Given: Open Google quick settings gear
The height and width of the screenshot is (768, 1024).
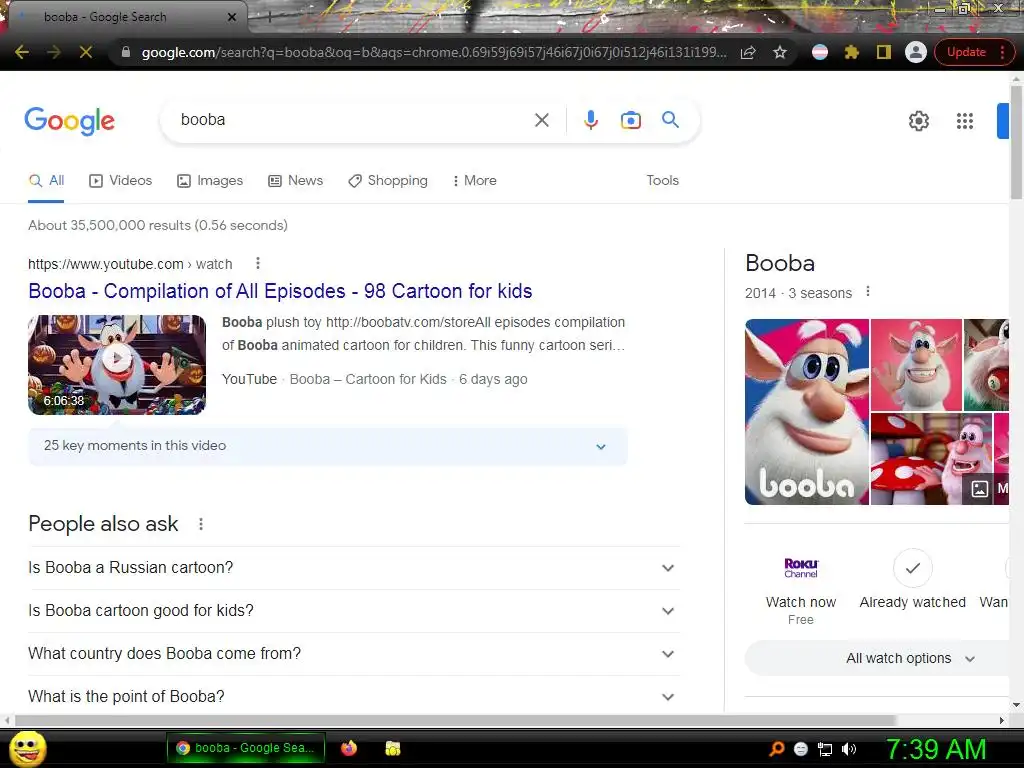Looking at the screenshot, I should 919,121.
